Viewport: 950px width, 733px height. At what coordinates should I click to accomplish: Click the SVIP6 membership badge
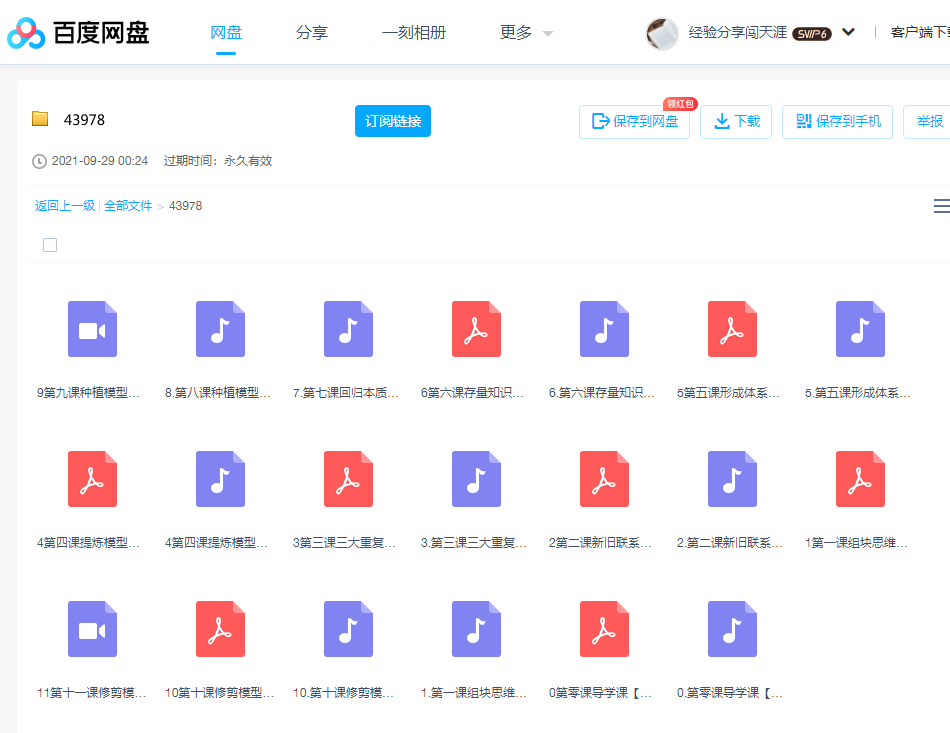[x=812, y=34]
